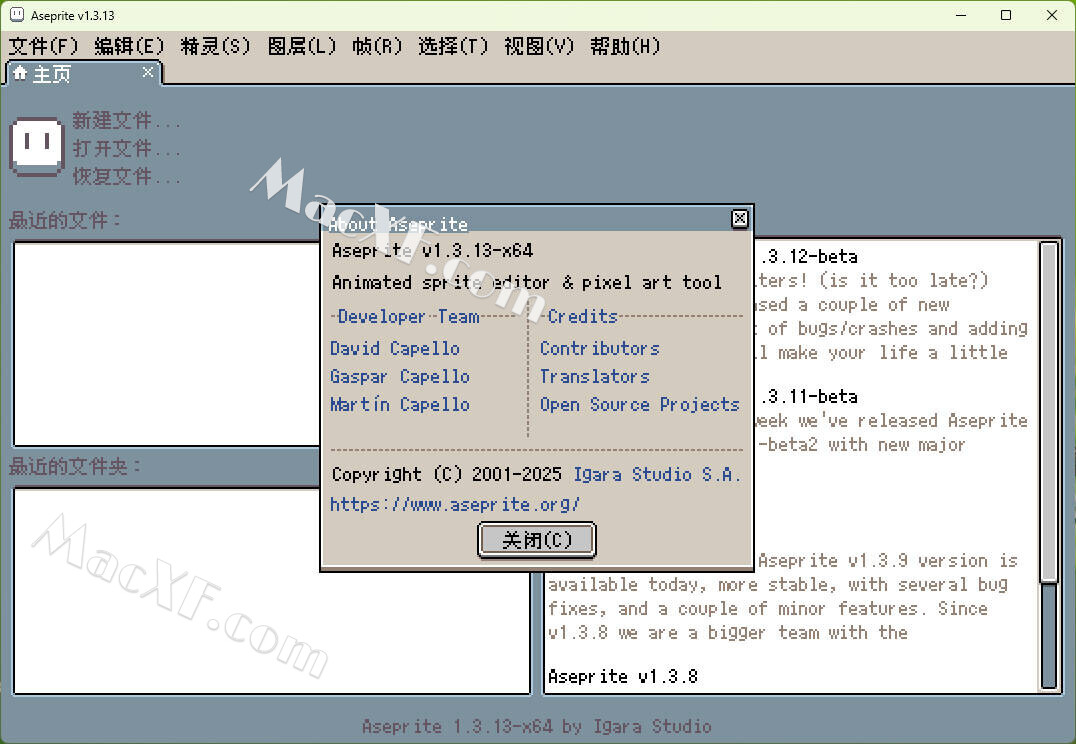The width and height of the screenshot is (1076, 744).
Task: Click the Aseprite v1.3.8 news headline
Action: [x=623, y=677]
